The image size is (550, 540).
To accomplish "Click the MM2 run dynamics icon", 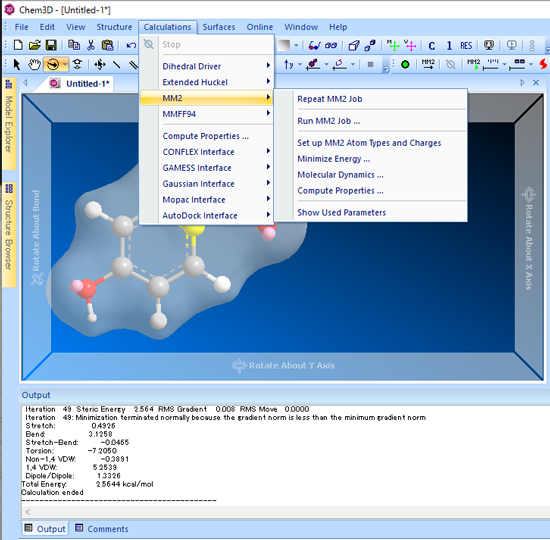I will (x=473, y=64).
